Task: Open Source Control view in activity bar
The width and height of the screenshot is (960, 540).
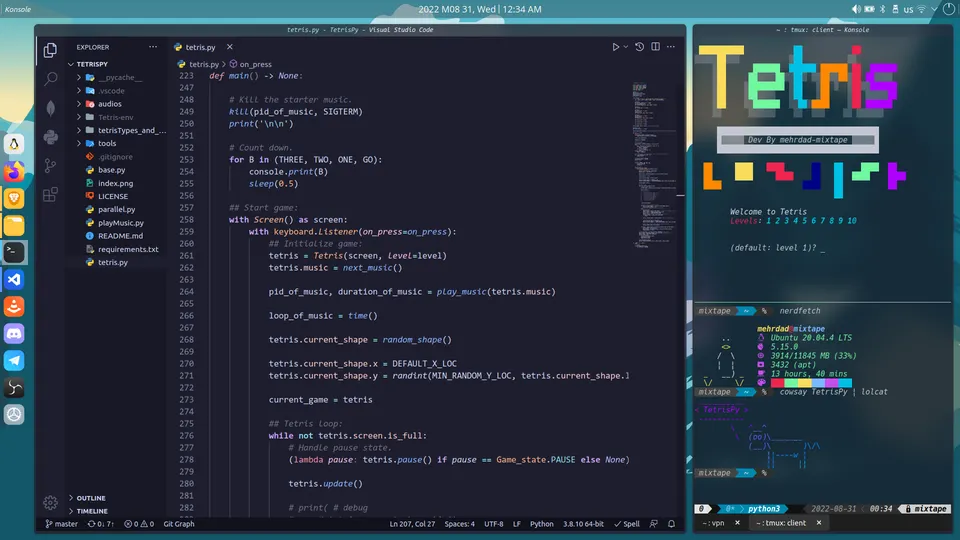Action: pos(50,166)
